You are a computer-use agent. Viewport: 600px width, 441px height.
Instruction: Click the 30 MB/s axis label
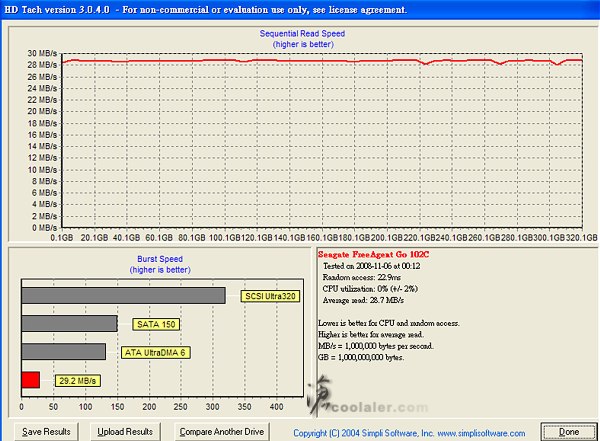[x=42, y=53]
